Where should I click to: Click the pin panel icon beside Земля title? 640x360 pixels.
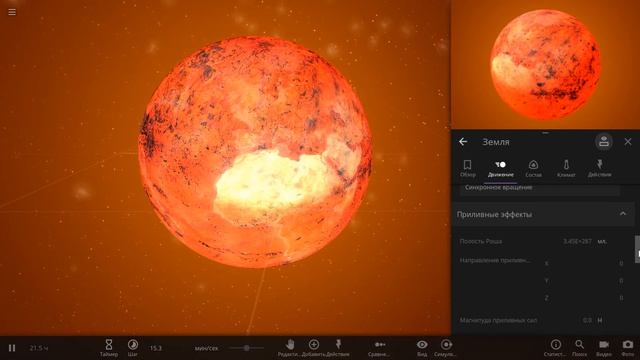604,142
